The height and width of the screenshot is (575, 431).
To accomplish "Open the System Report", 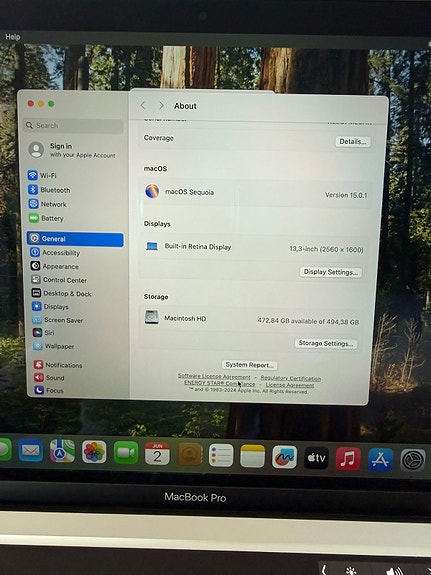I will point(249,365).
